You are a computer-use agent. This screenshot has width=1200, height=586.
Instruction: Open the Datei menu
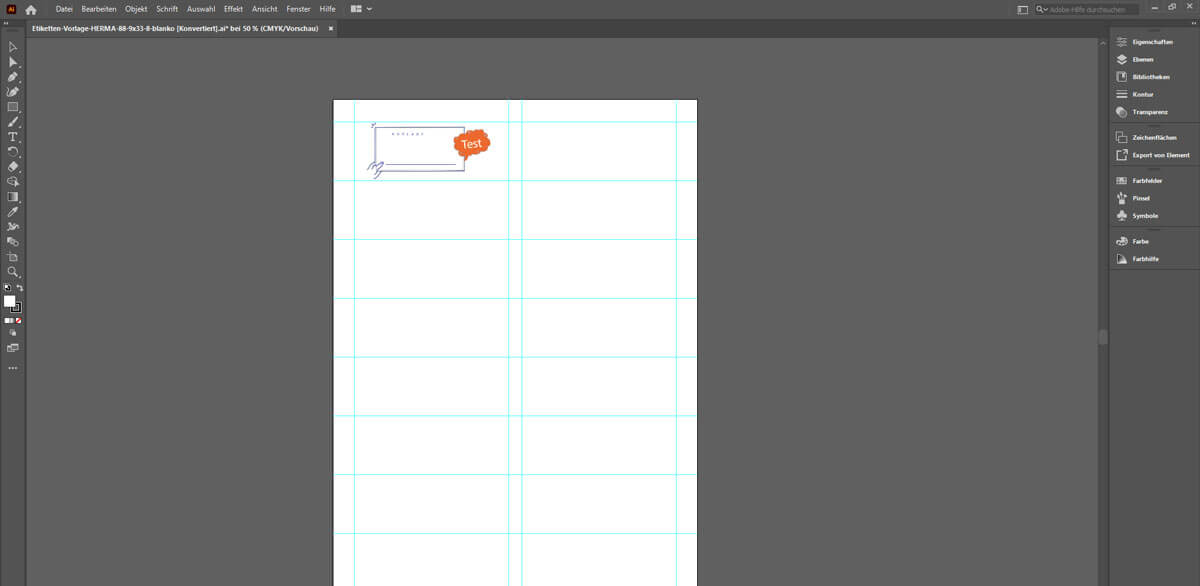click(64, 9)
